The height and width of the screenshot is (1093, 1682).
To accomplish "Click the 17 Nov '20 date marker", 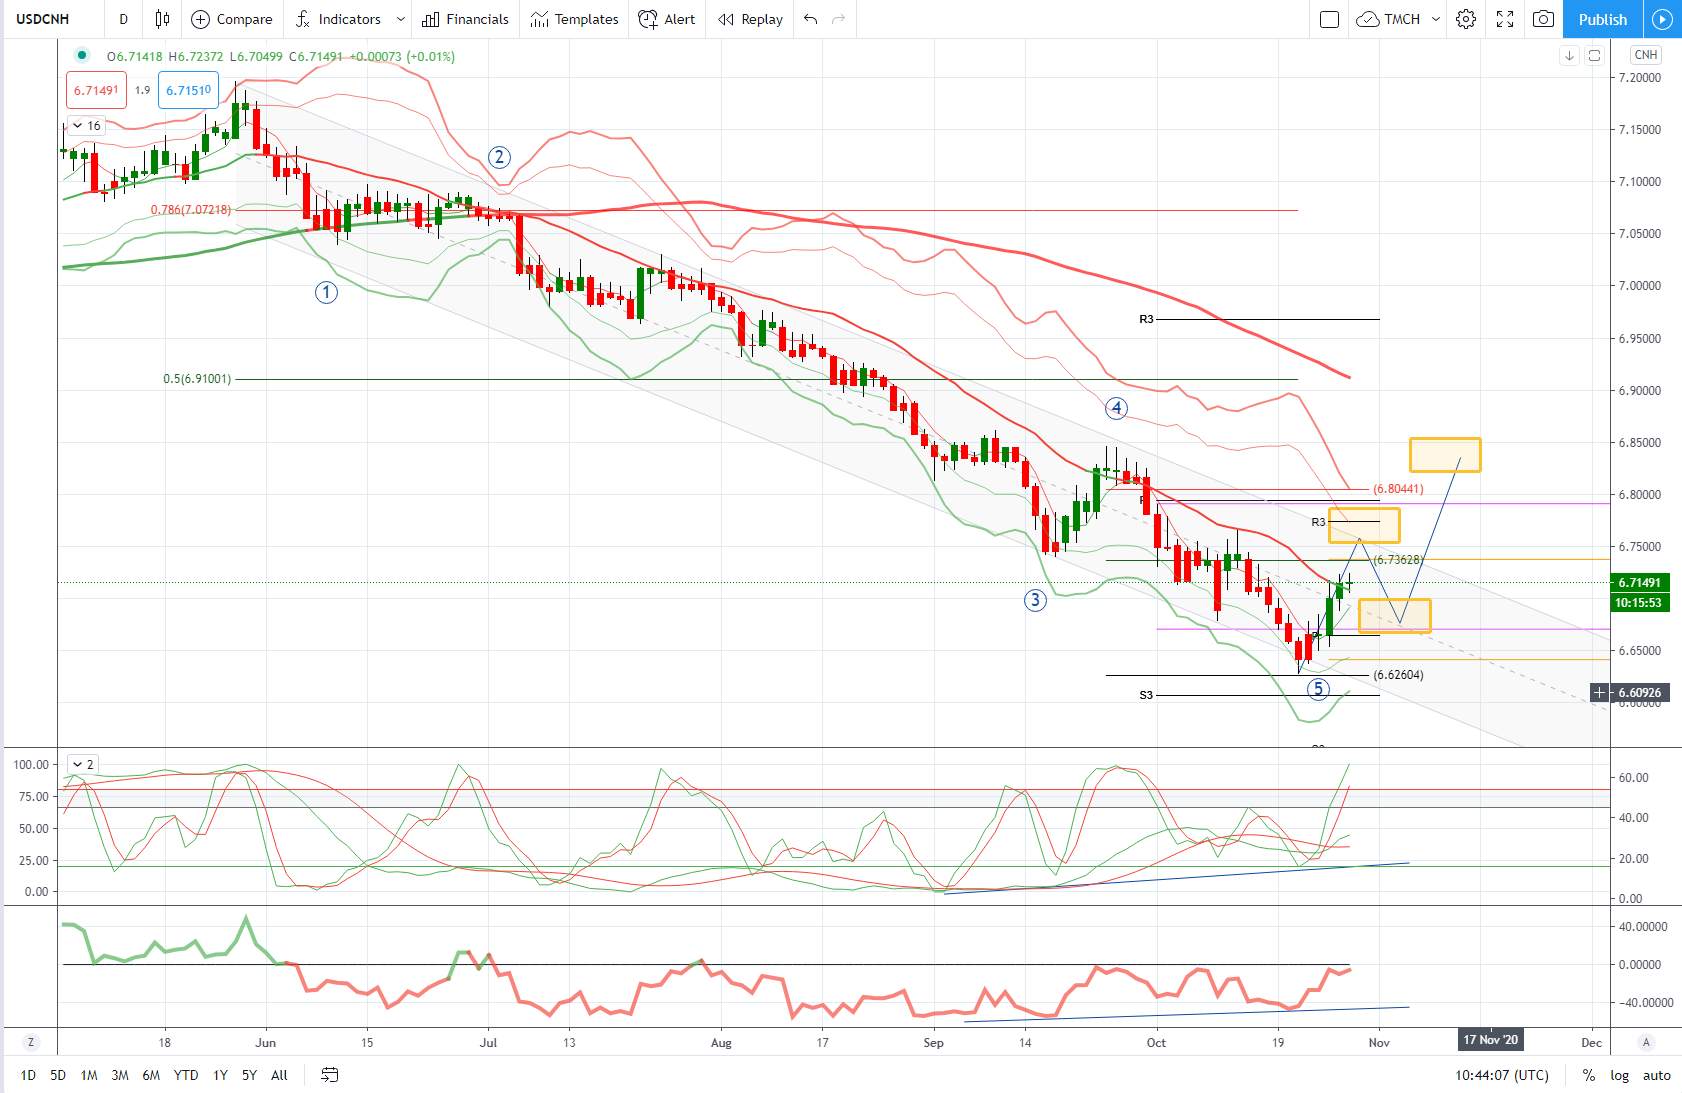I will coord(1490,1040).
